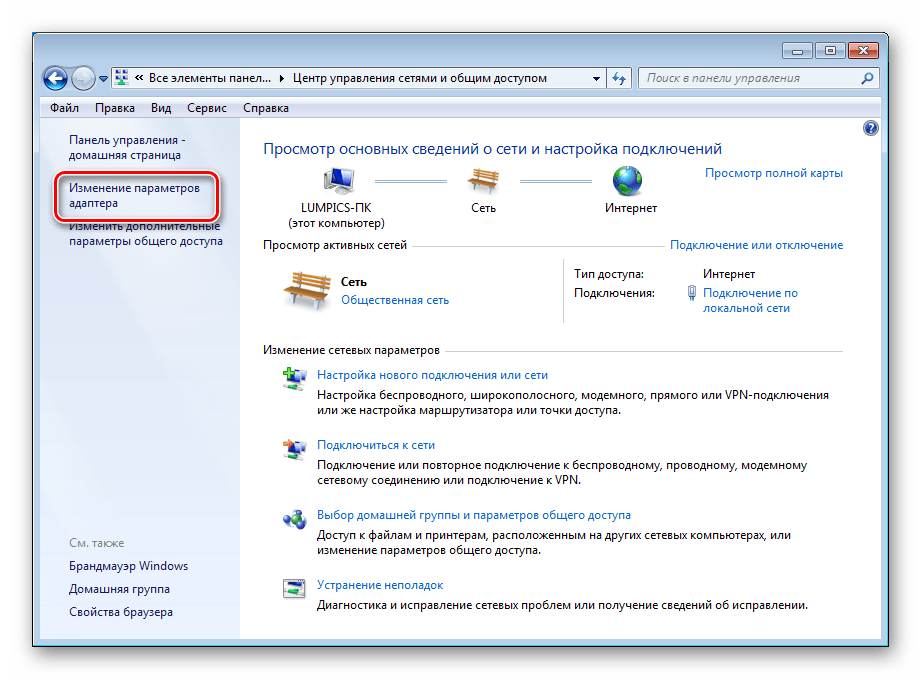Expand the double-chevron breadcrumb overflow
This screenshot has height=679, width=921.
point(139,78)
